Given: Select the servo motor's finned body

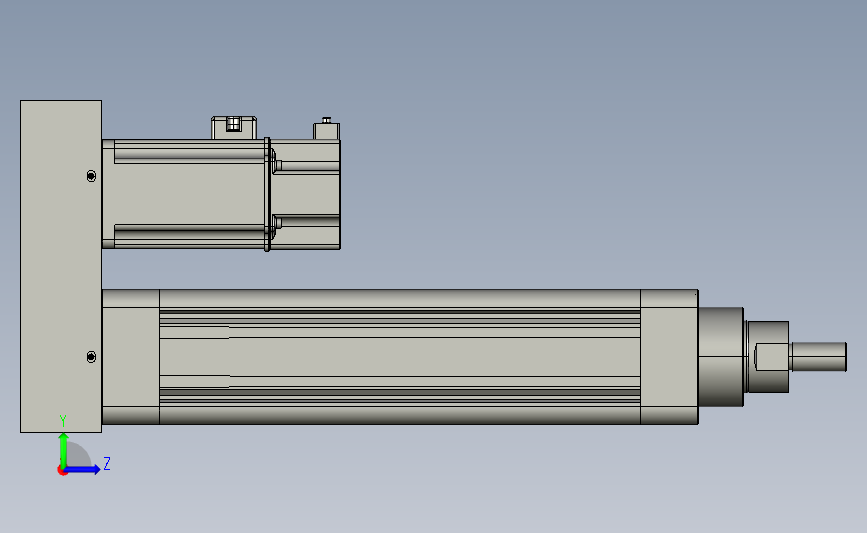Looking at the screenshot, I should 184,194.
